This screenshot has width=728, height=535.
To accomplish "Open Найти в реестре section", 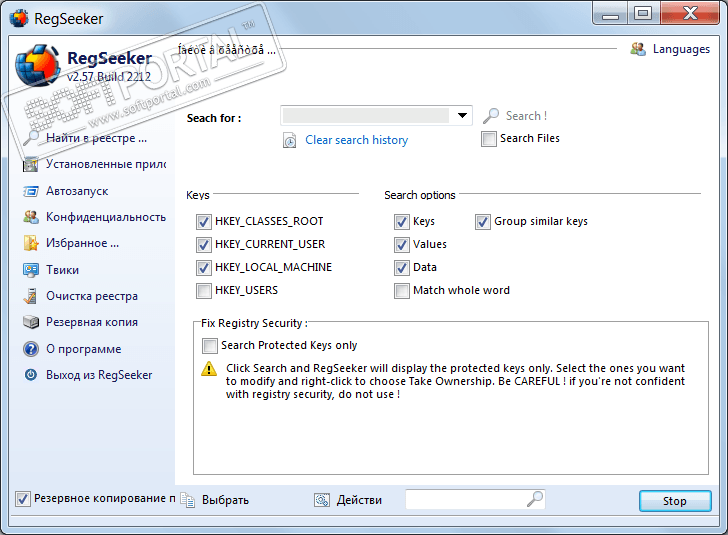I will [96, 138].
